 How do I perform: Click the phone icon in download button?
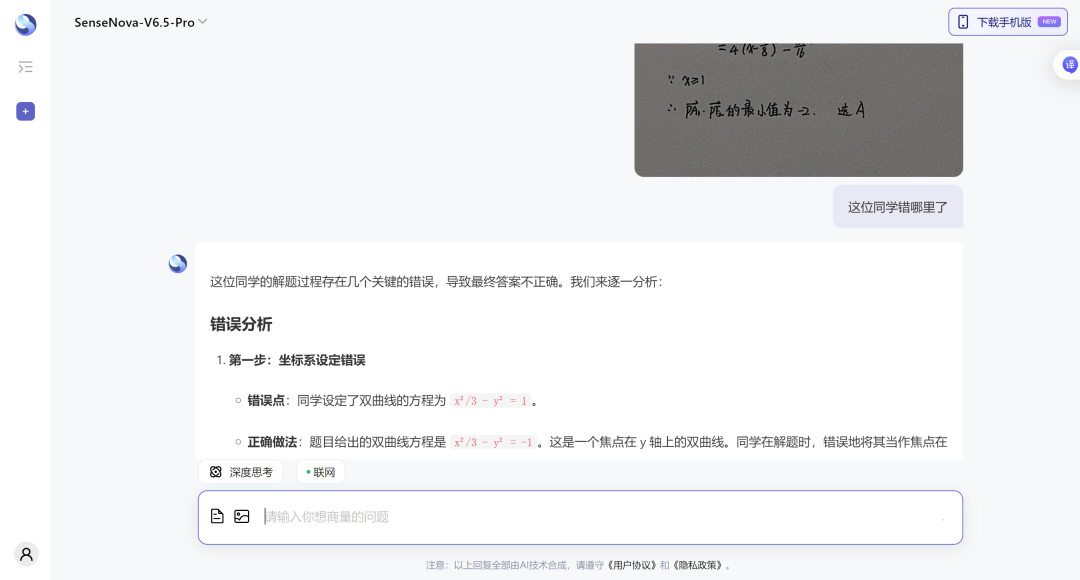click(x=963, y=22)
